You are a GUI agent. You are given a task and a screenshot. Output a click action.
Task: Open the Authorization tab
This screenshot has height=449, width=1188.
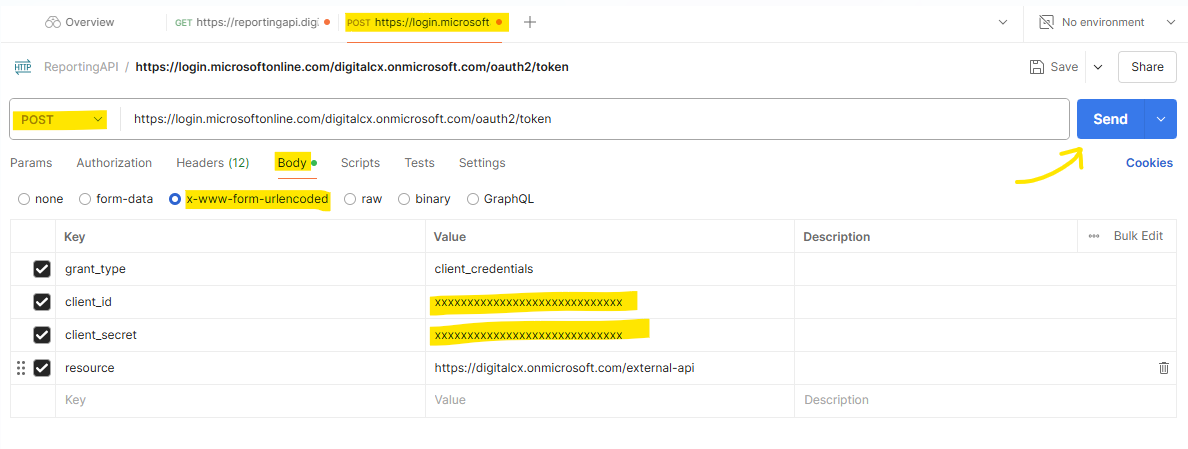(x=114, y=163)
